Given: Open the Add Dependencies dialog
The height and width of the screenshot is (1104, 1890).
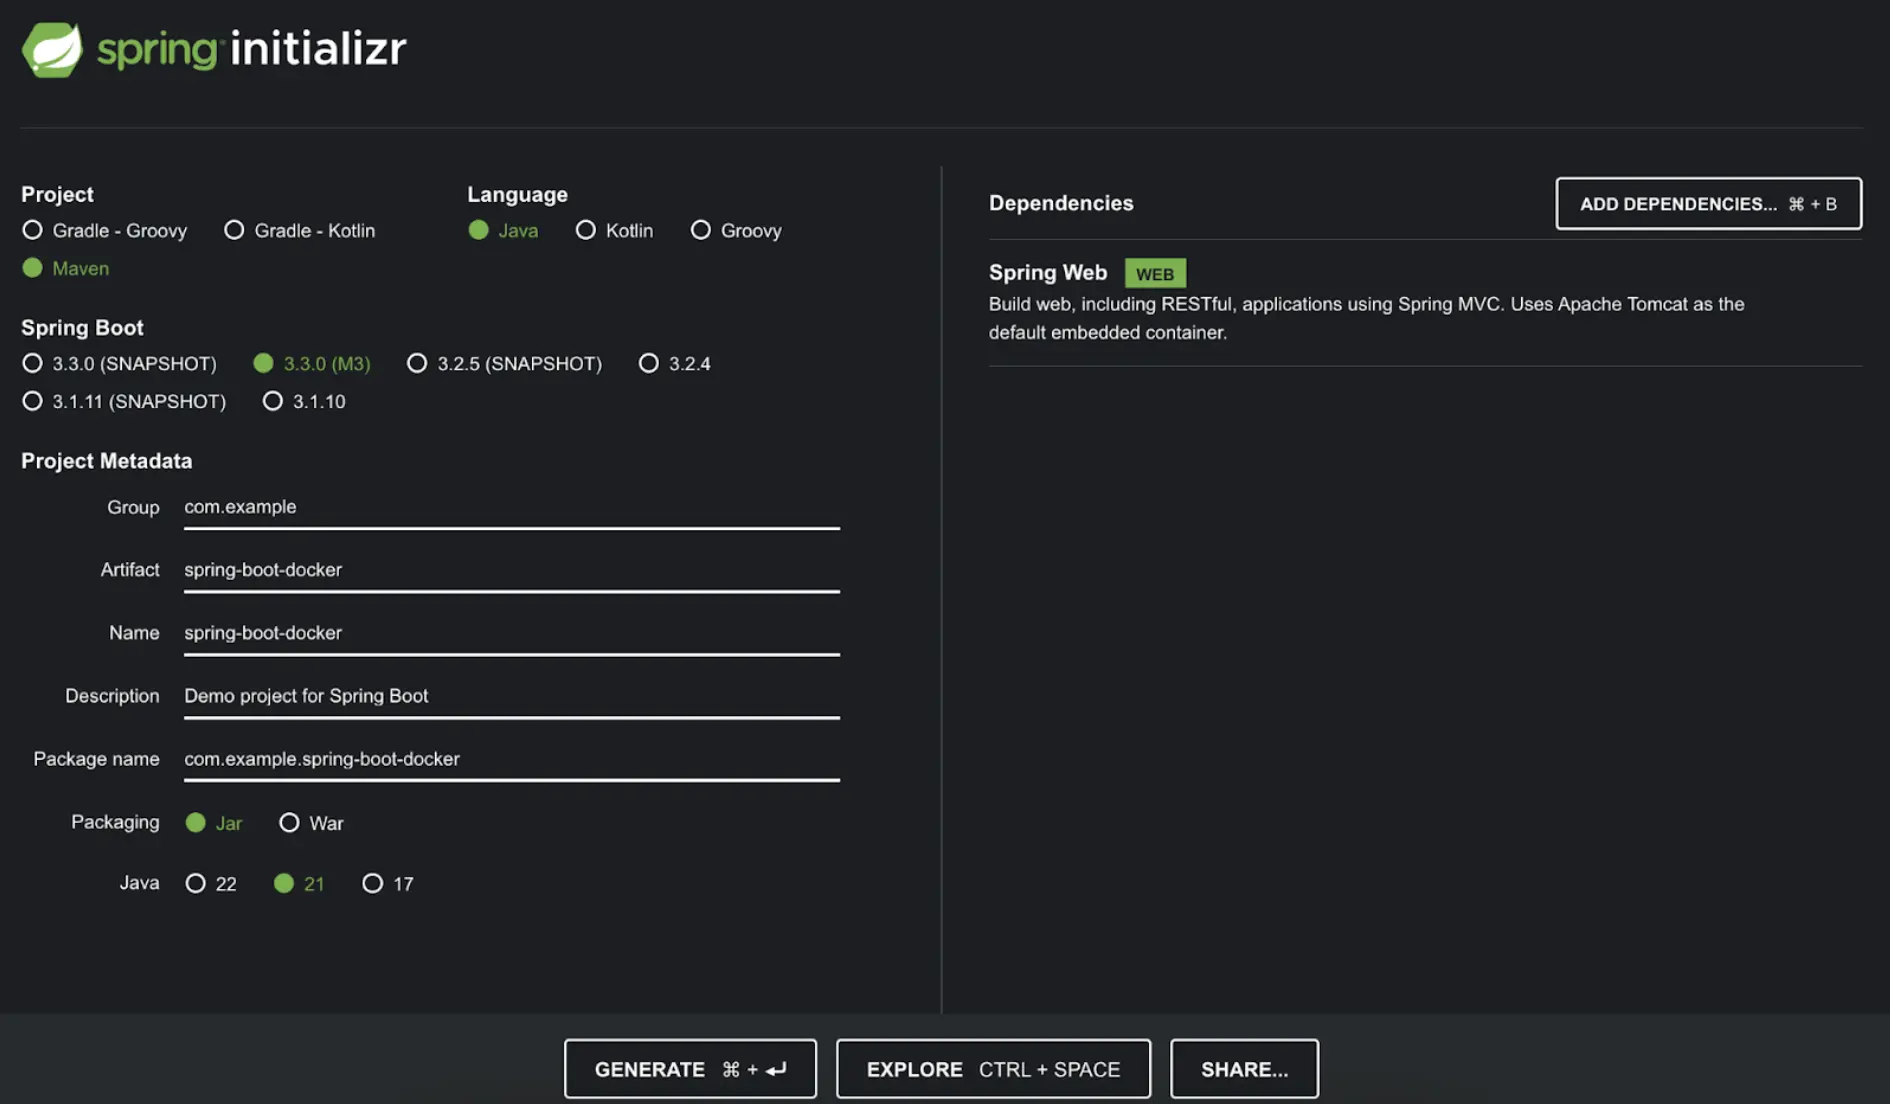Looking at the screenshot, I should click(1708, 203).
